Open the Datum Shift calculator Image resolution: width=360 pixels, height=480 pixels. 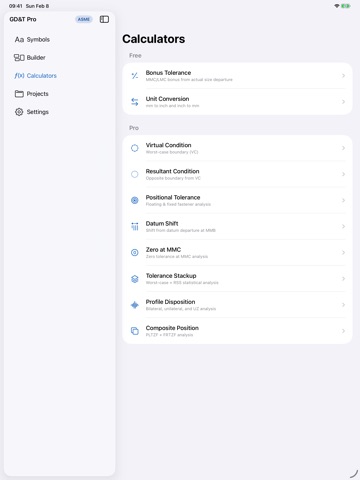237,226
